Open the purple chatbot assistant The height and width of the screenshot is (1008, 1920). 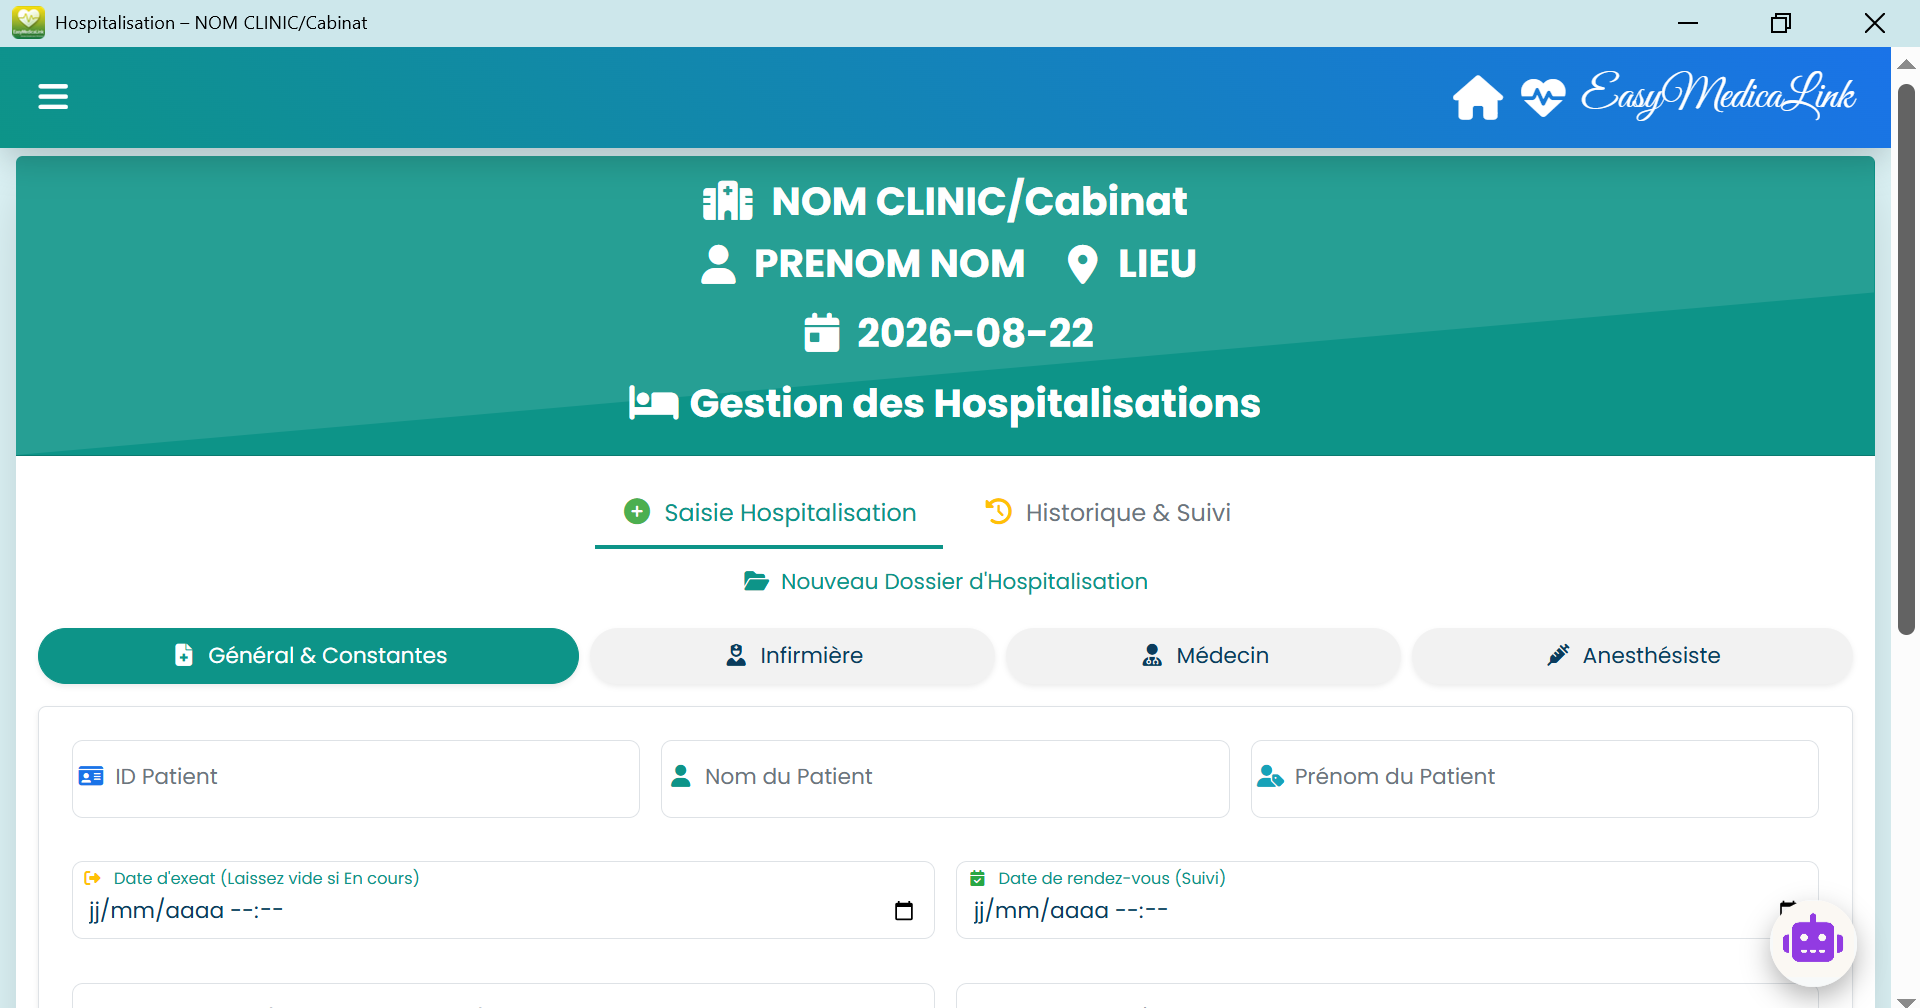click(1812, 943)
